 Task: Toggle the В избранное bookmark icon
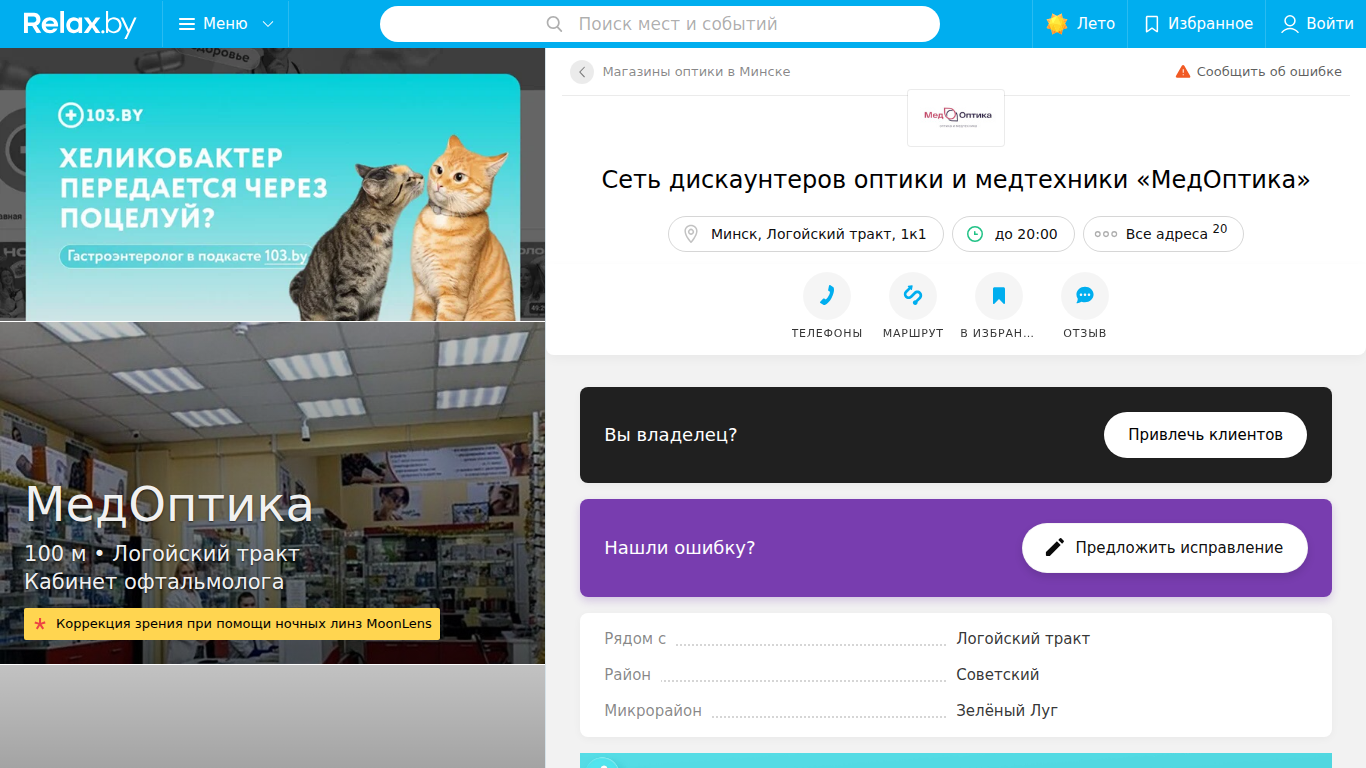[999, 296]
